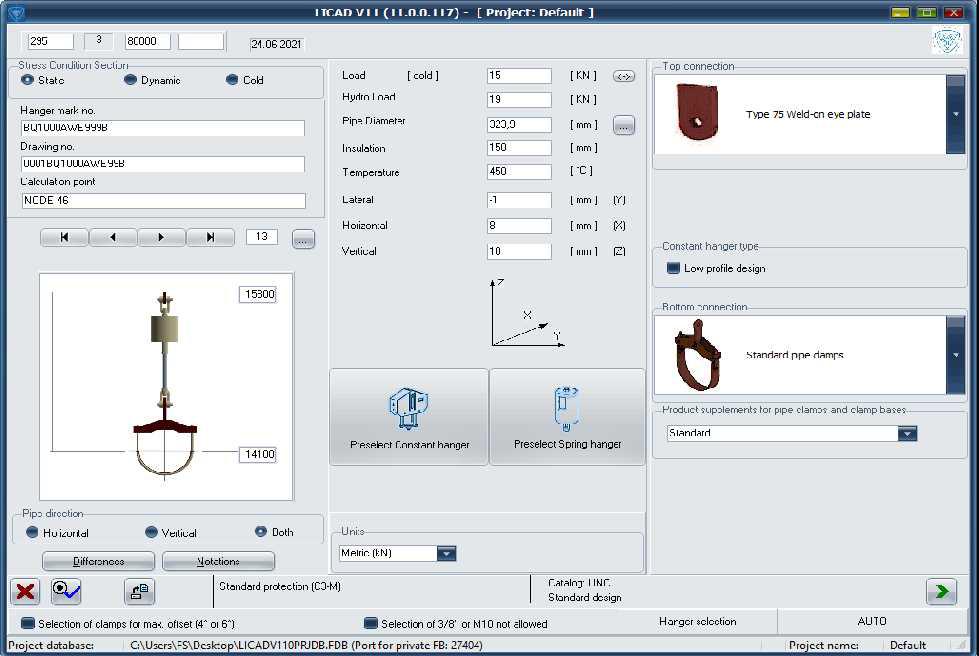Toggle Low profile design checkbox
This screenshot has height=656, width=979.
[673, 268]
